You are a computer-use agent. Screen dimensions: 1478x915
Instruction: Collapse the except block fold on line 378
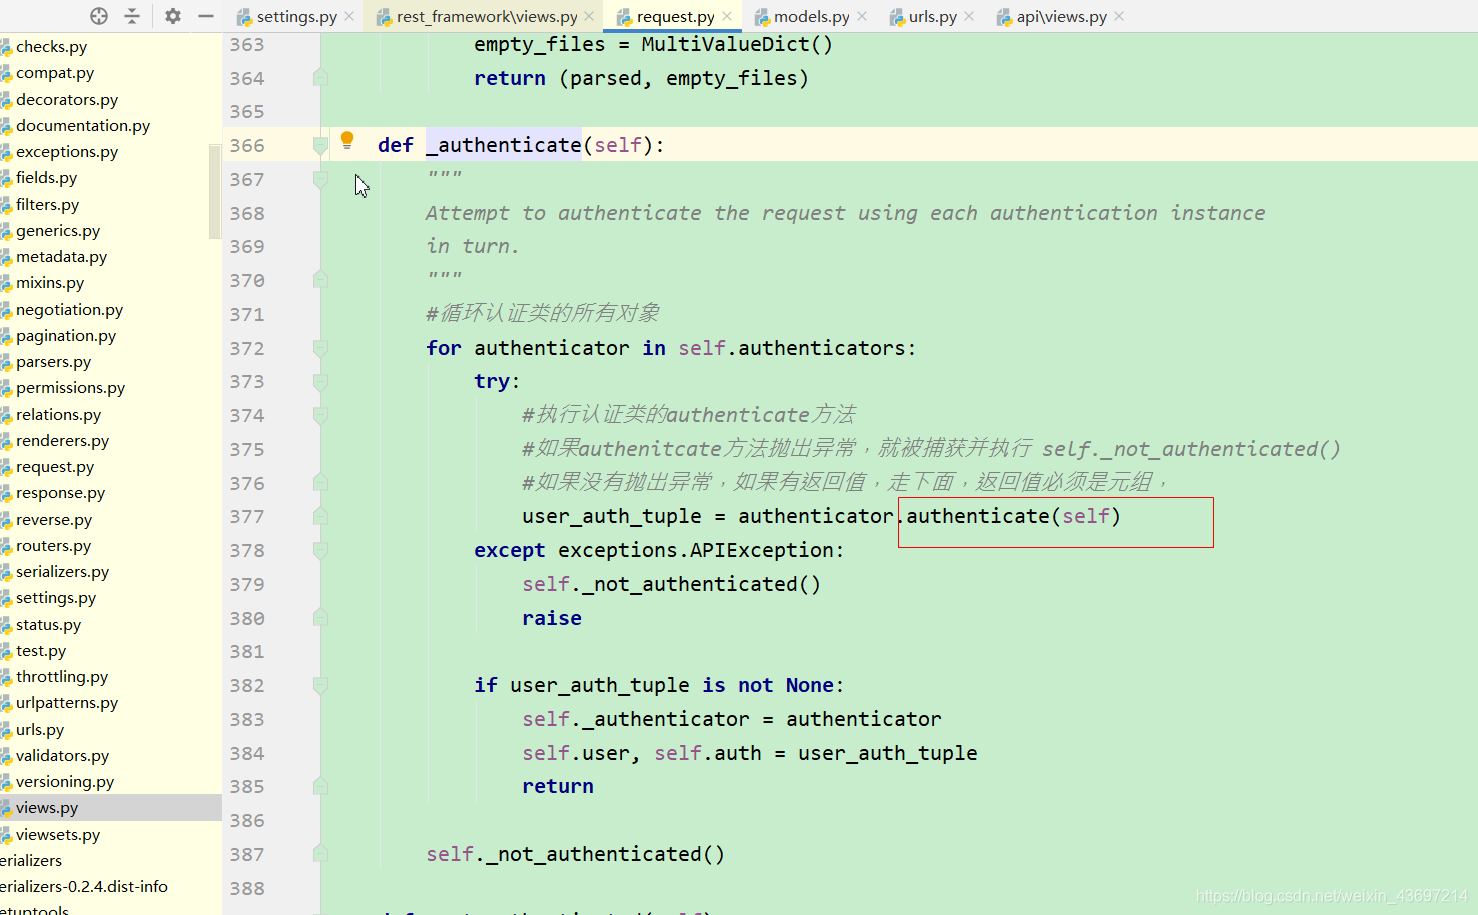320,551
